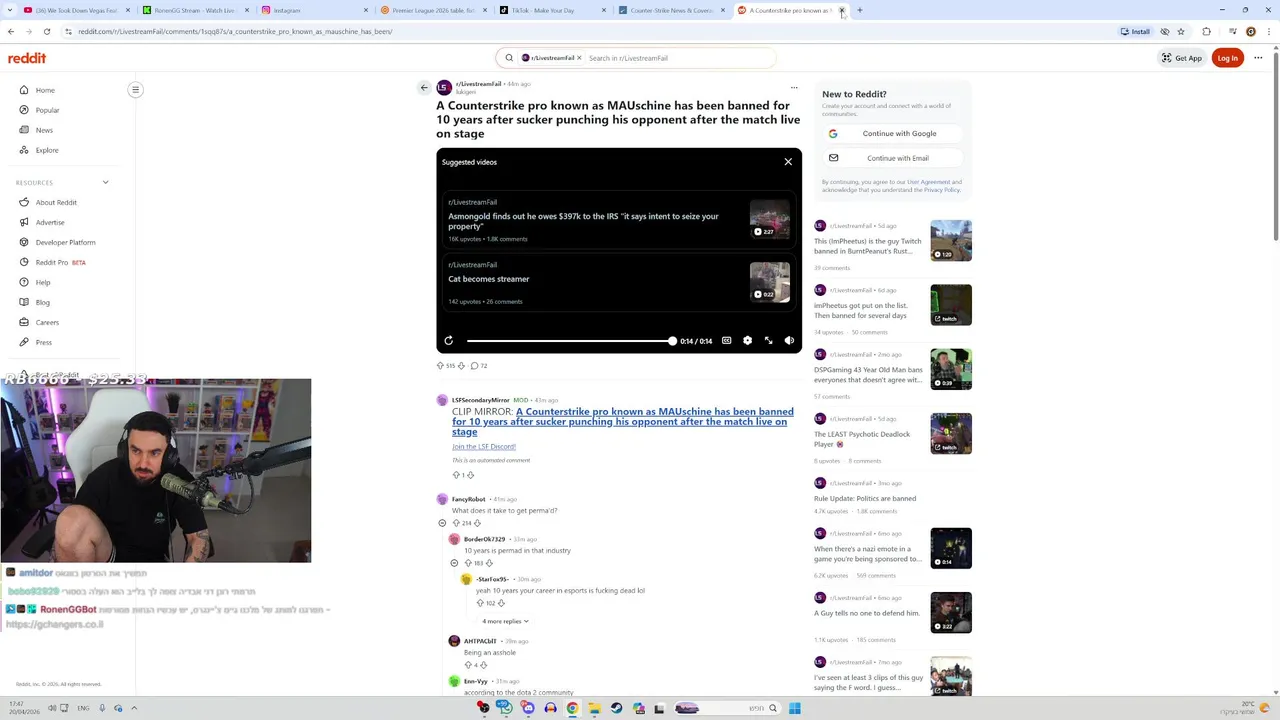Seek using the video progress bar
This screenshot has height=720, width=1280.
click(x=570, y=341)
